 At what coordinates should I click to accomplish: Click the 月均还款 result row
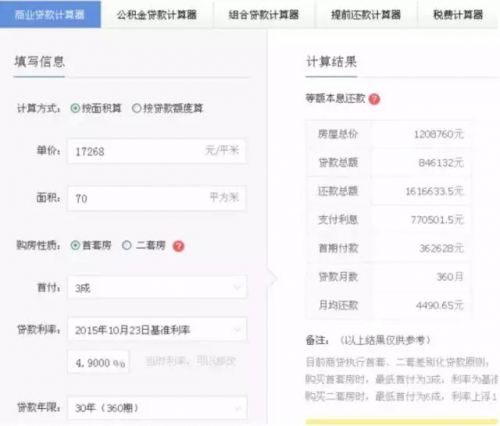(x=389, y=305)
